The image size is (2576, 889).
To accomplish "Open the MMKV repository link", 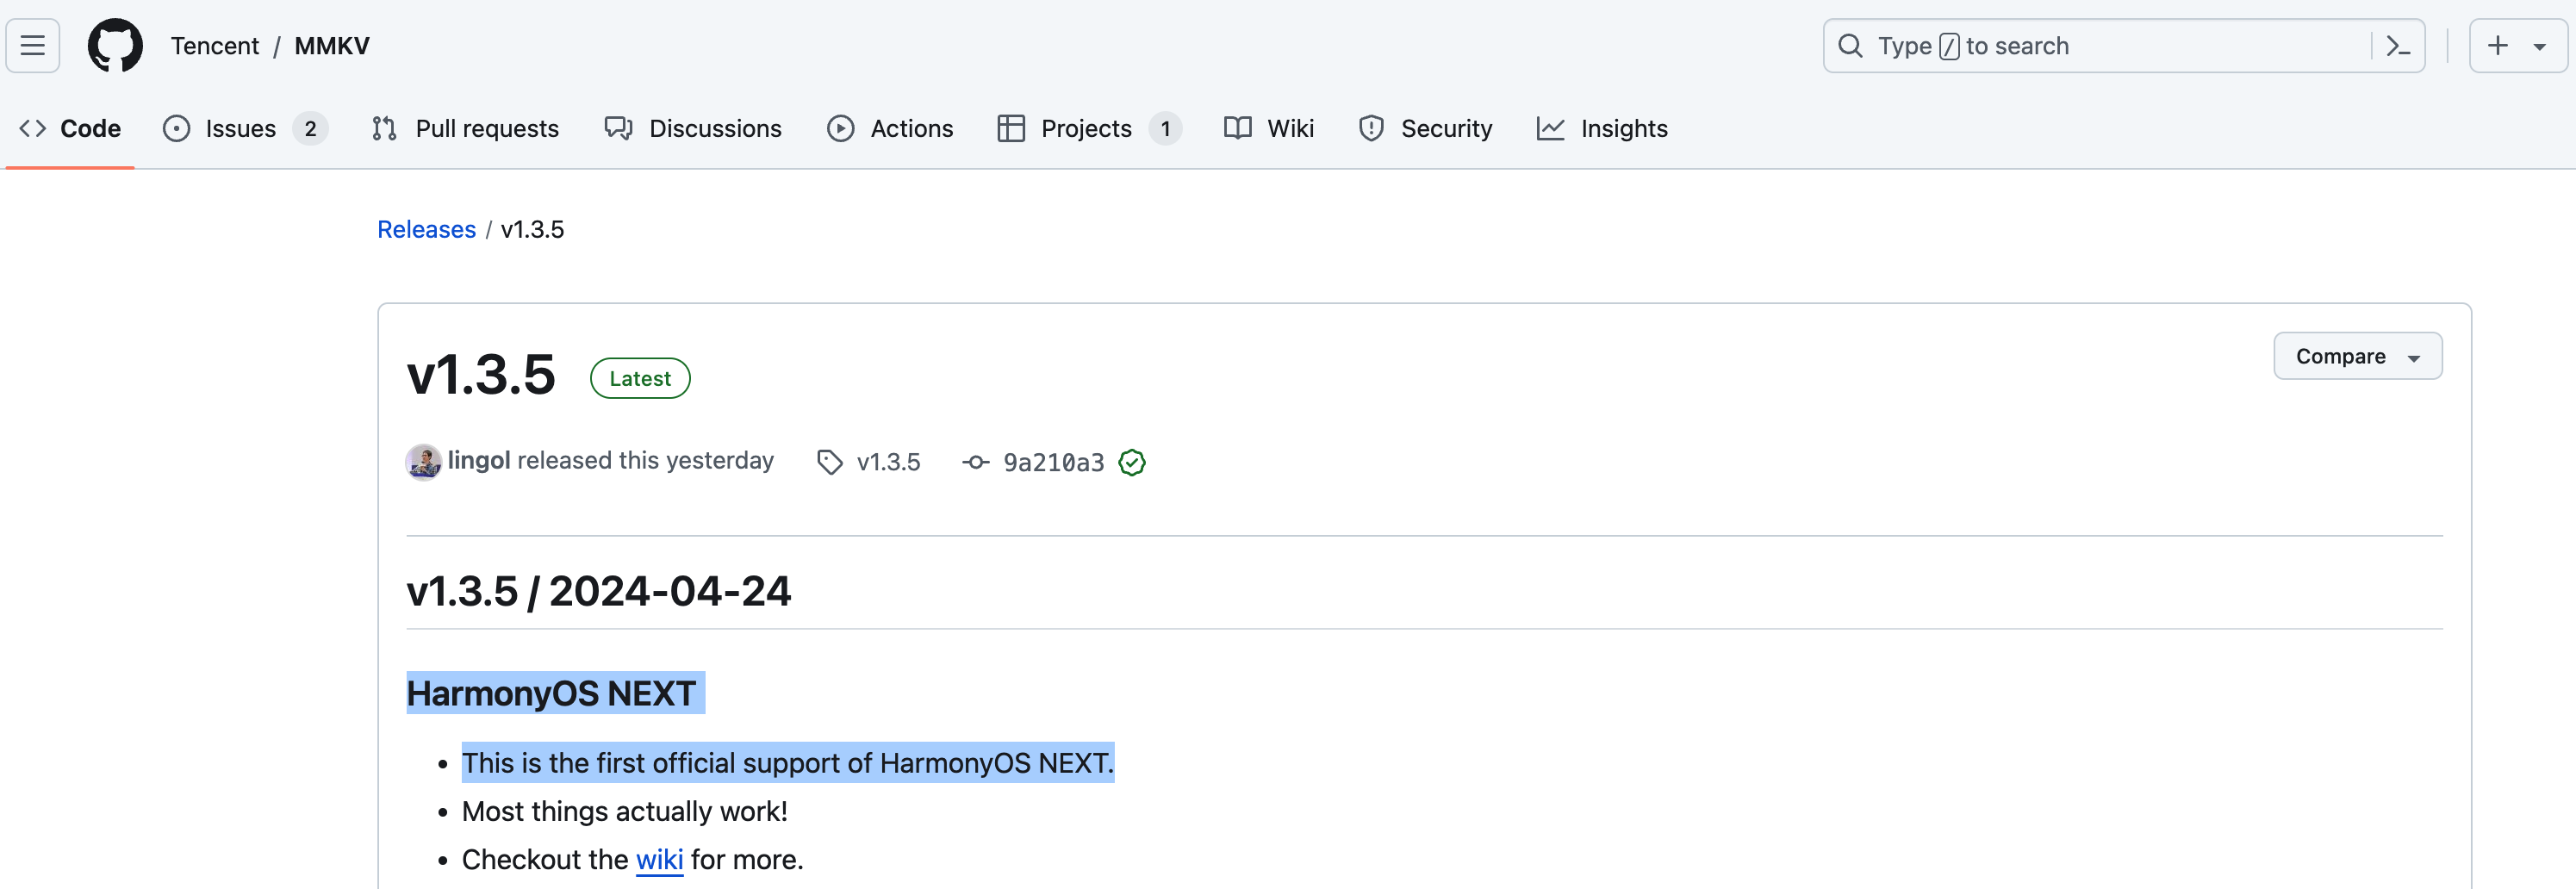I will click(x=332, y=46).
